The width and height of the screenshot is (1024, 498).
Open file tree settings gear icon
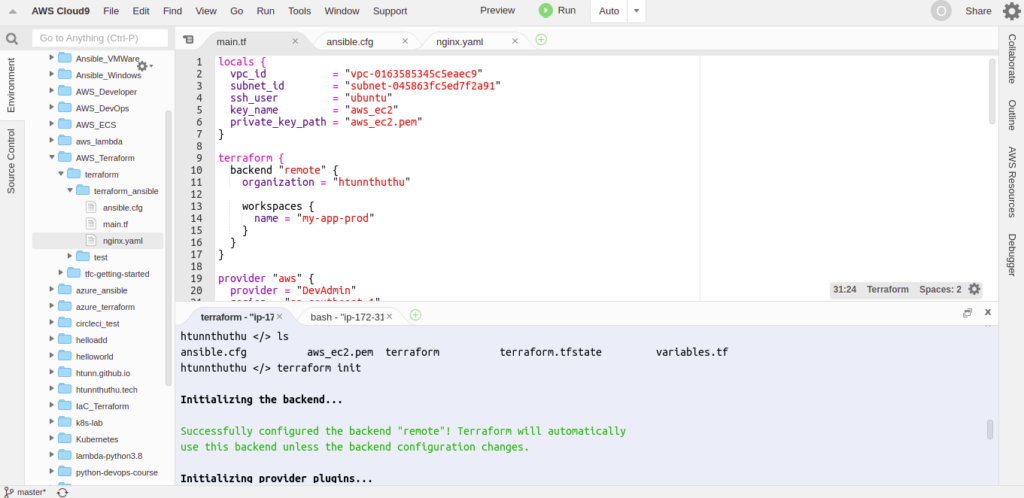click(142, 66)
